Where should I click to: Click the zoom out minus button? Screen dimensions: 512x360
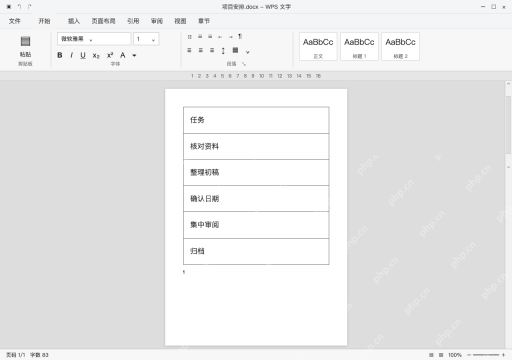469,355
